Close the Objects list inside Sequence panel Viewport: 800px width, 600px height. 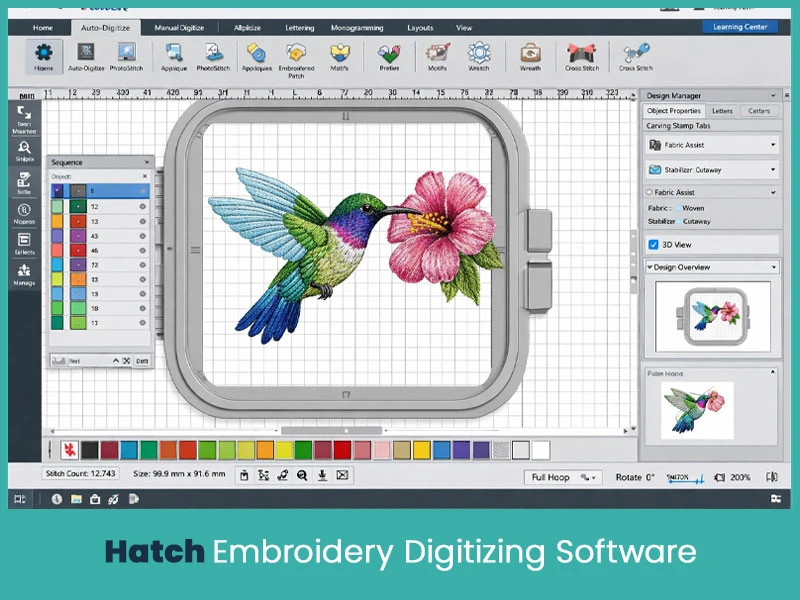tap(145, 176)
